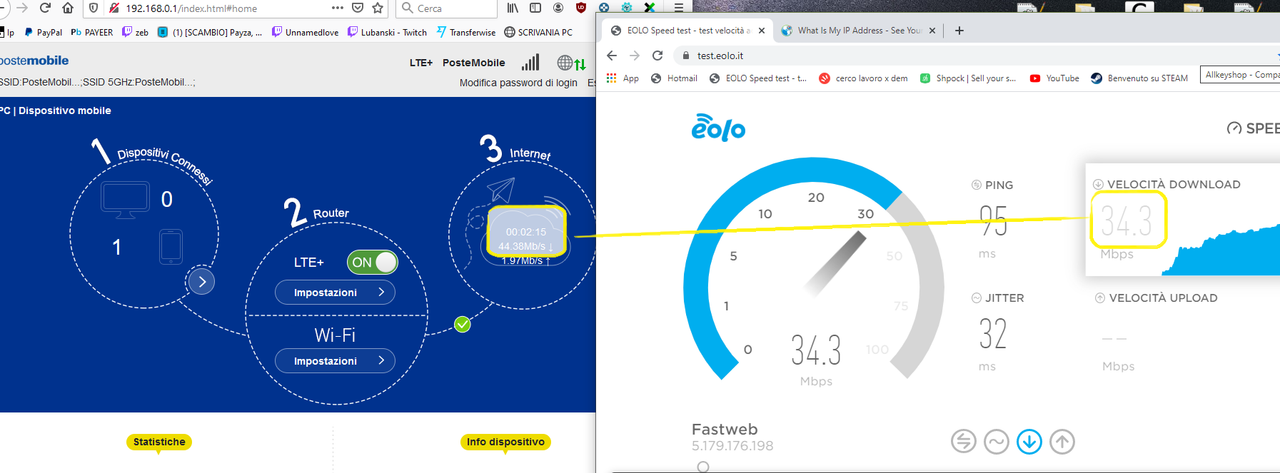Viewport: 1280px width, 473px height.
Task: Open a new Chrome tab
Action: pos(959,30)
